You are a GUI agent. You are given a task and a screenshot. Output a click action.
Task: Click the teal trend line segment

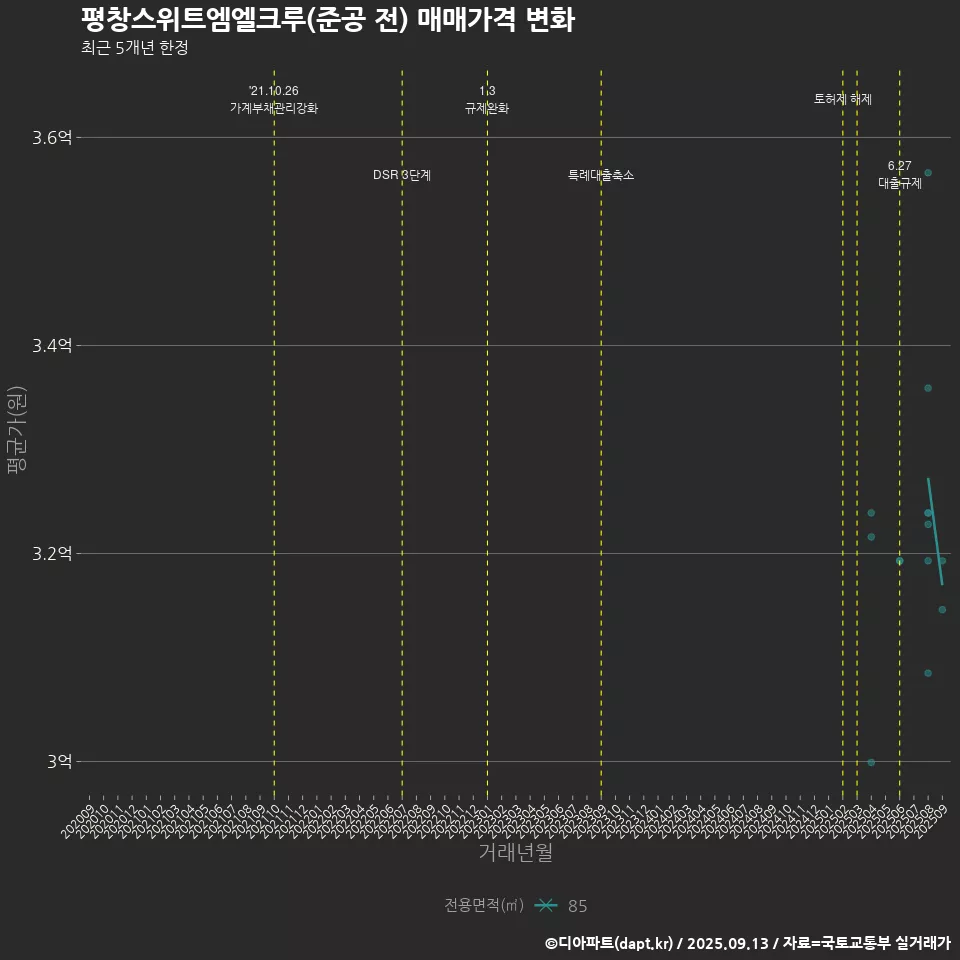[935, 531]
